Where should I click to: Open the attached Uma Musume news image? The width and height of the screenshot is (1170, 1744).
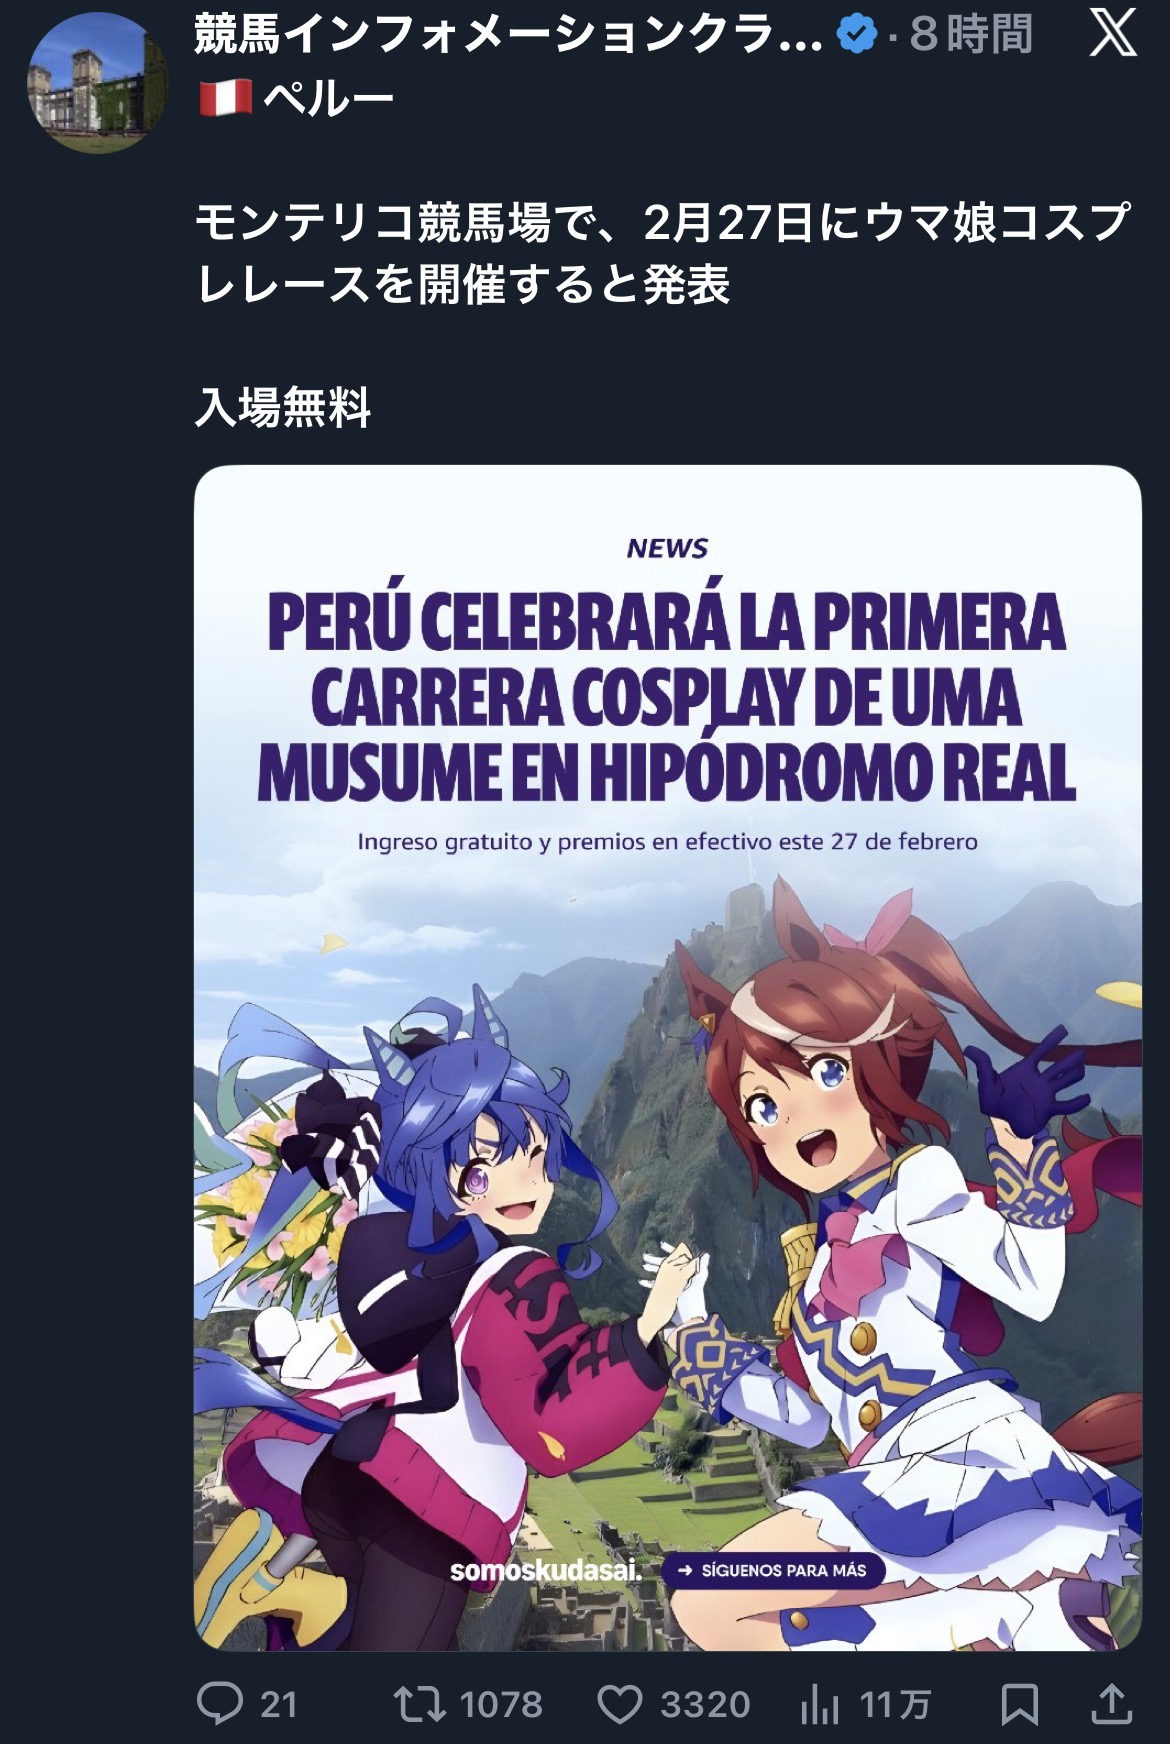click(667, 1057)
